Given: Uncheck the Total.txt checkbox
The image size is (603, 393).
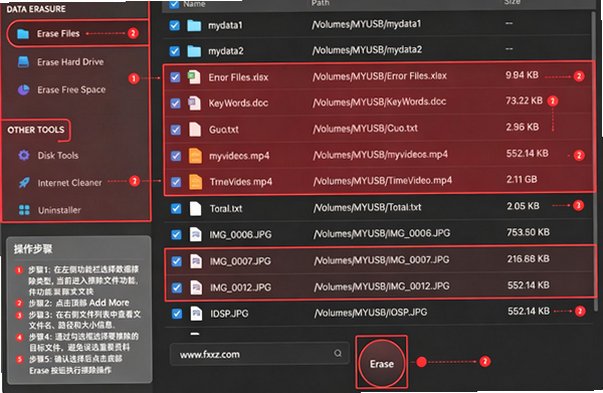Looking at the screenshot, I should [x=176, y=208].
